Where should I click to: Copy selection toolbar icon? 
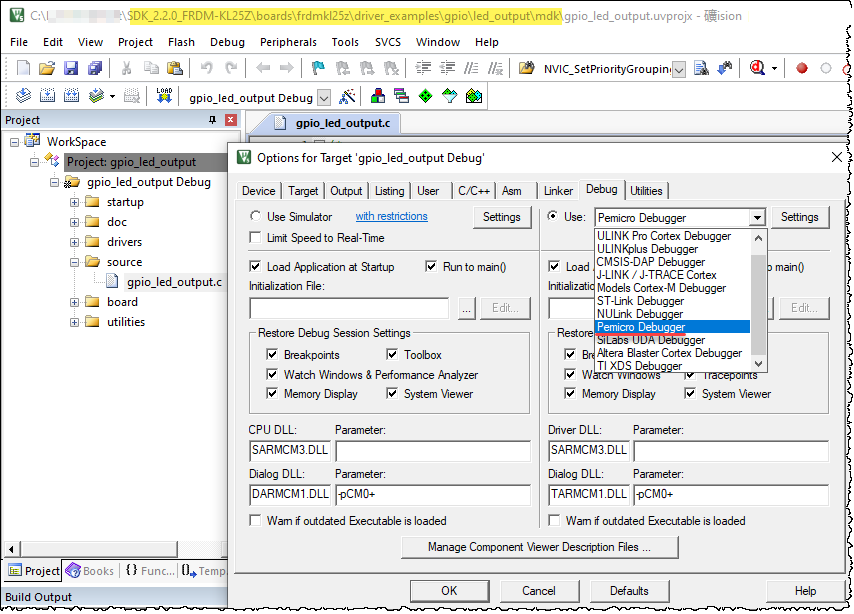(x=151, y=68)
